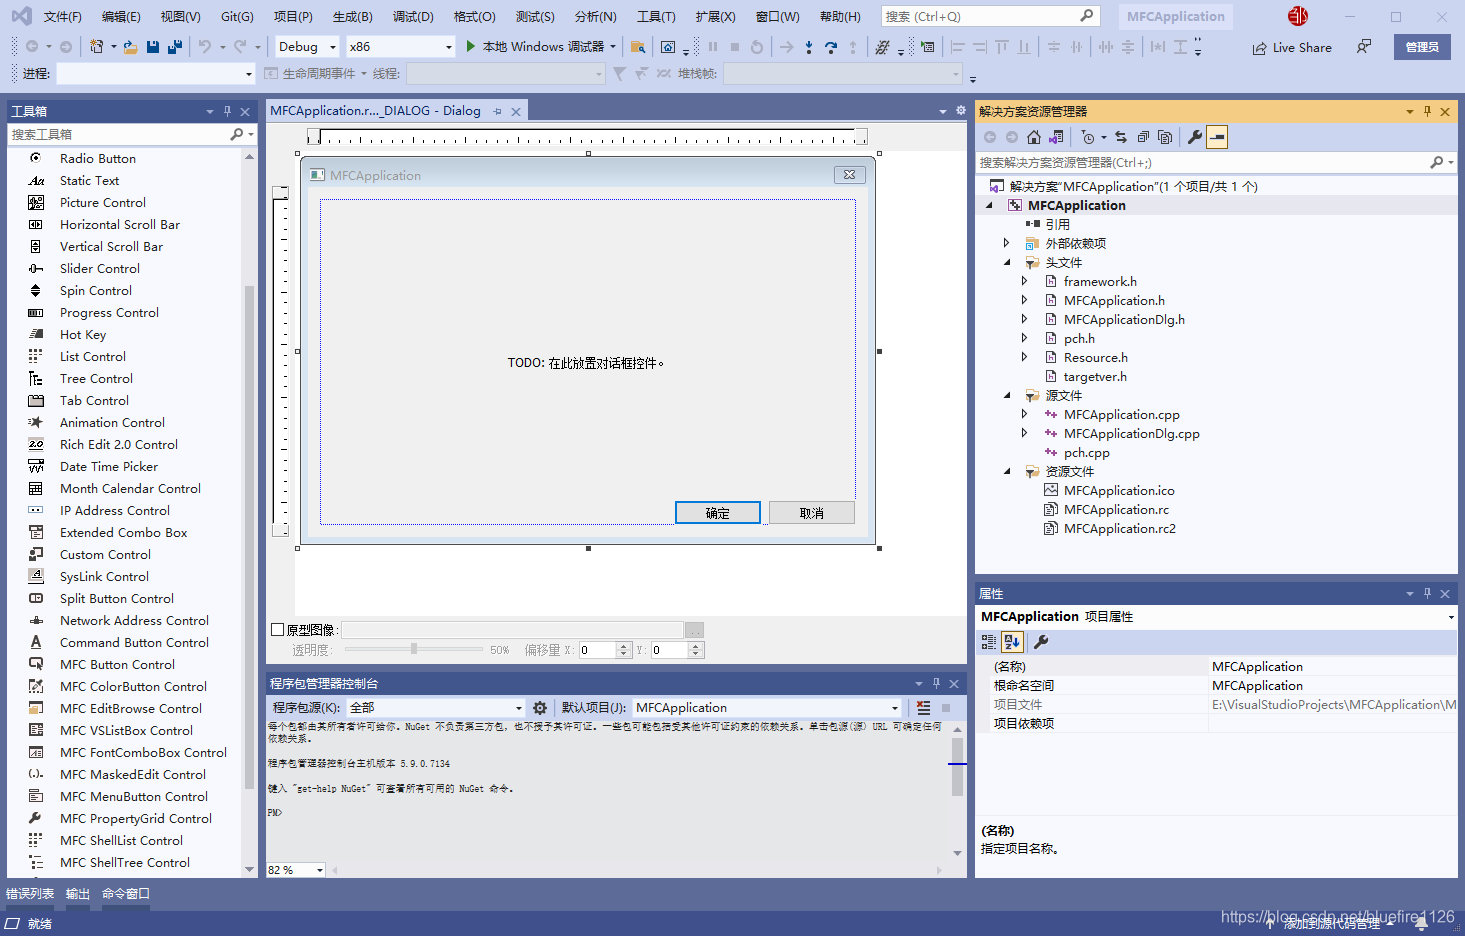The height and width of the screenshot is (936, 1465).
Task: Click the 透明度 transparency slider
Action: click(412, 649)
